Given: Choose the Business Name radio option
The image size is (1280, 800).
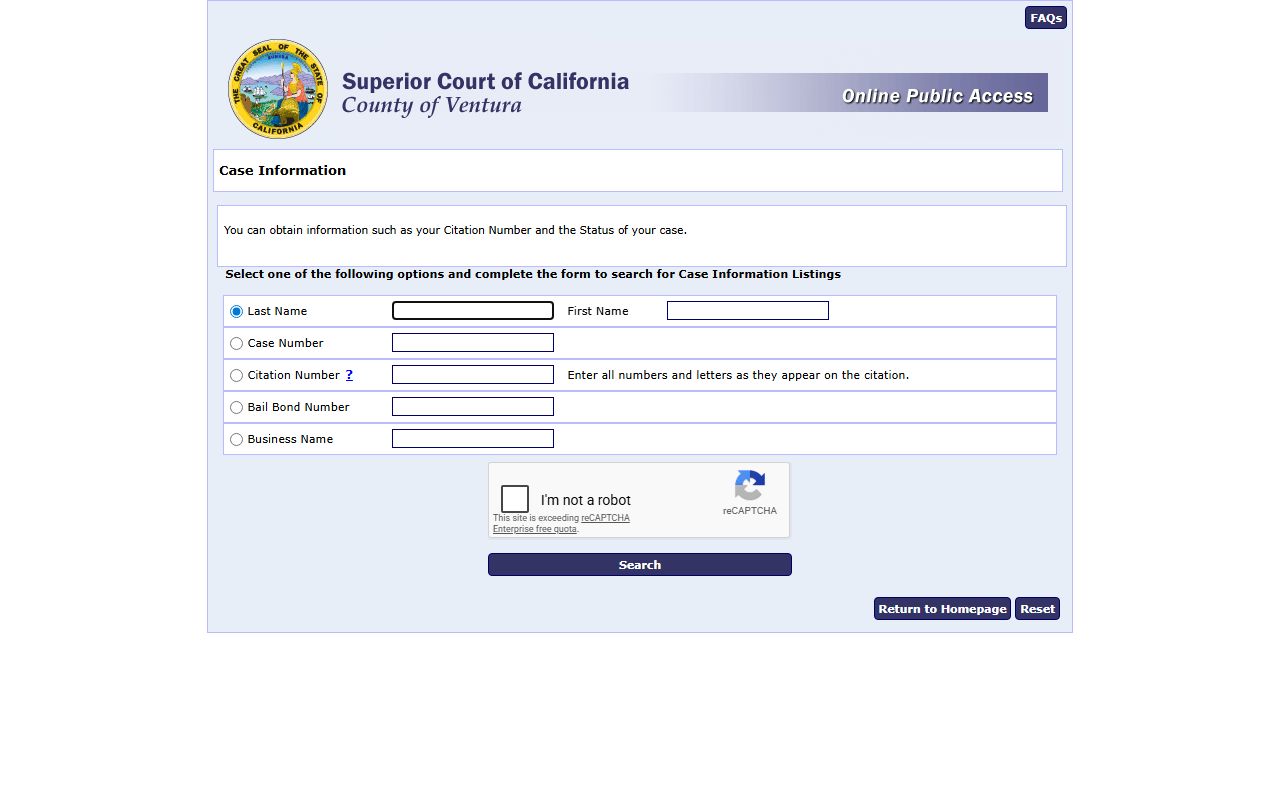Looking at the screenshot, I should tap(237, 440).
